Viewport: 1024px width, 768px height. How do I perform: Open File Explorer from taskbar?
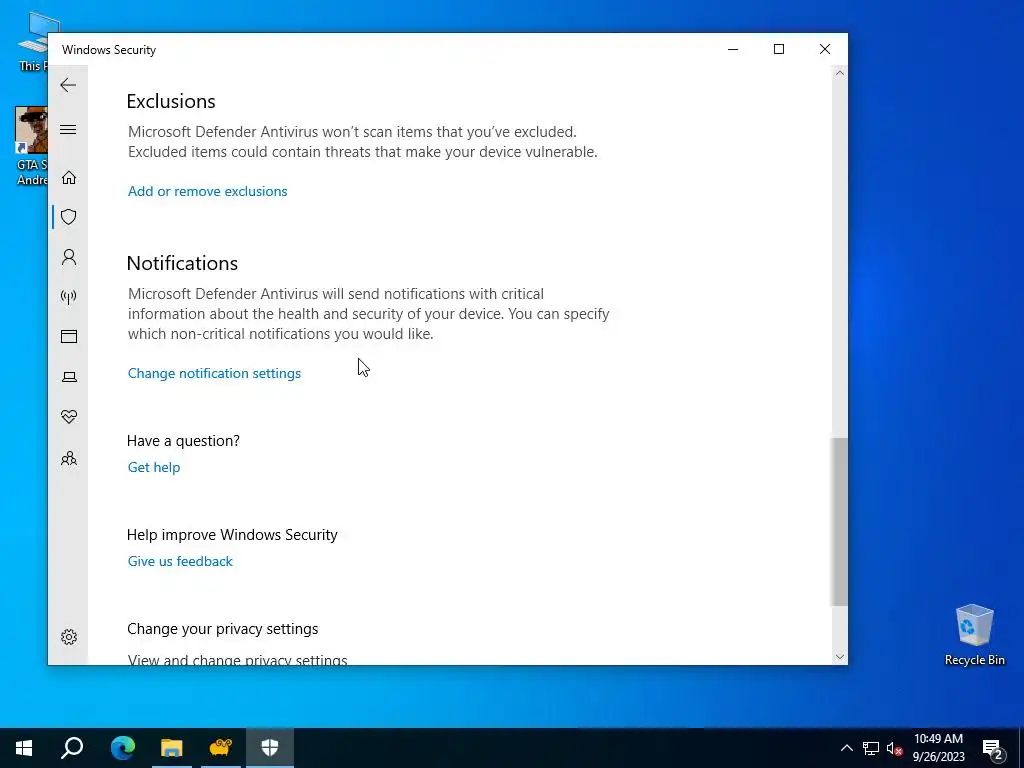(x=172, y=748)
